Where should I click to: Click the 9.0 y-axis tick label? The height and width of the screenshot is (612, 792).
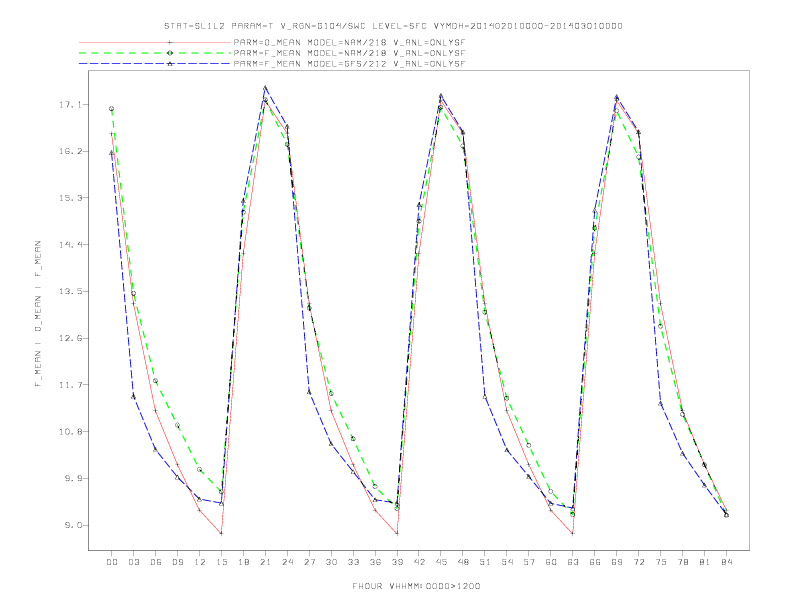[72, 525]
